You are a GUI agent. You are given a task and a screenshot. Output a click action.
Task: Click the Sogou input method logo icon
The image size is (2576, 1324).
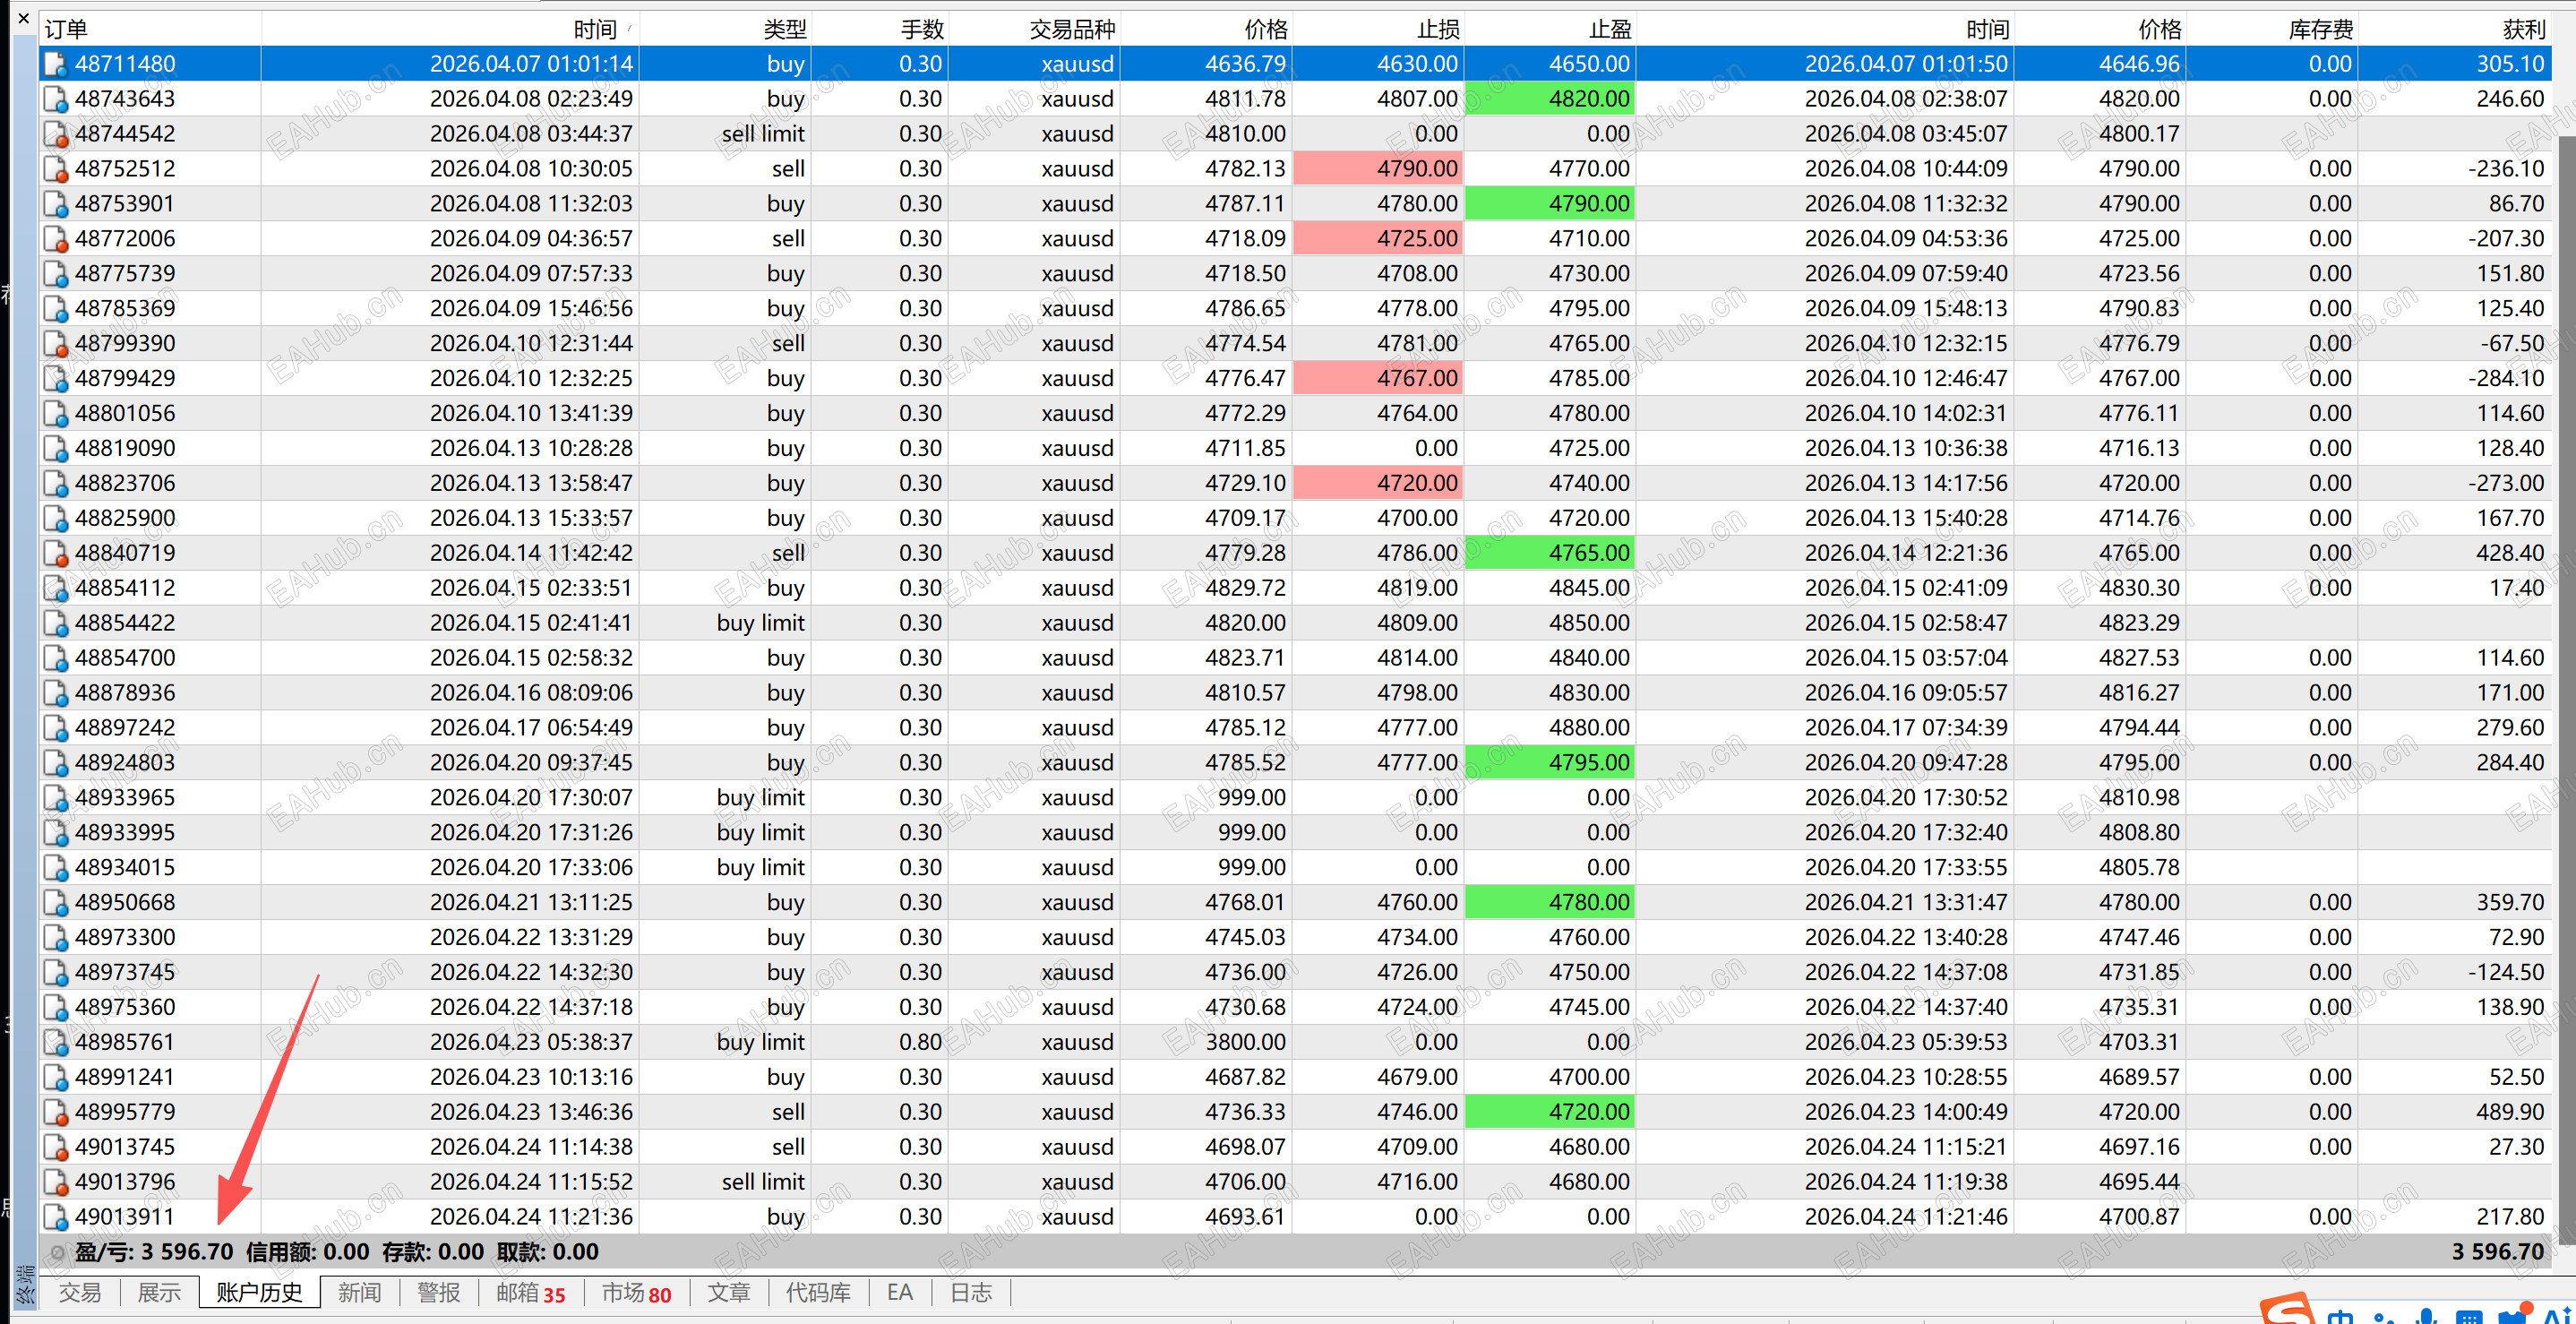coord(2287,1312)
